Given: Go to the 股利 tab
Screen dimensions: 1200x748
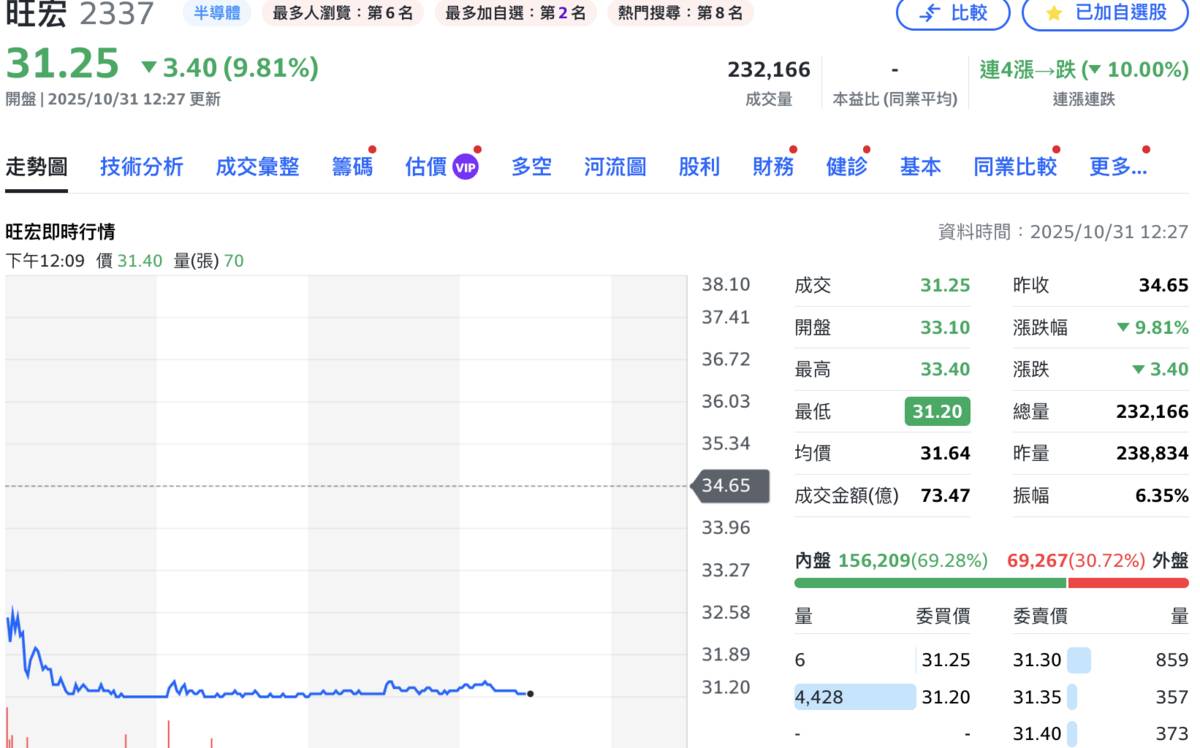Looking at the screenshot, I should [699, 167].
